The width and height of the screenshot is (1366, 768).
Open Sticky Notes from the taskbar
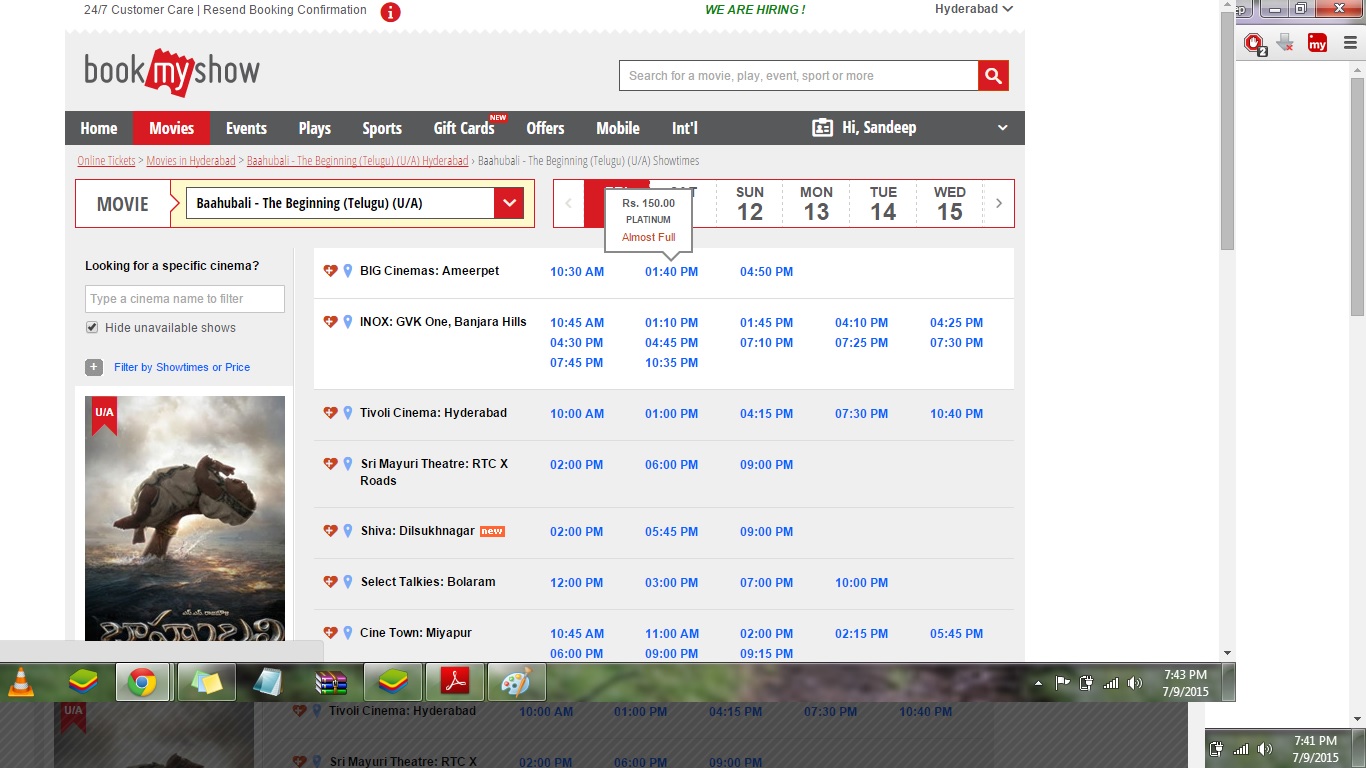point(206,682)
